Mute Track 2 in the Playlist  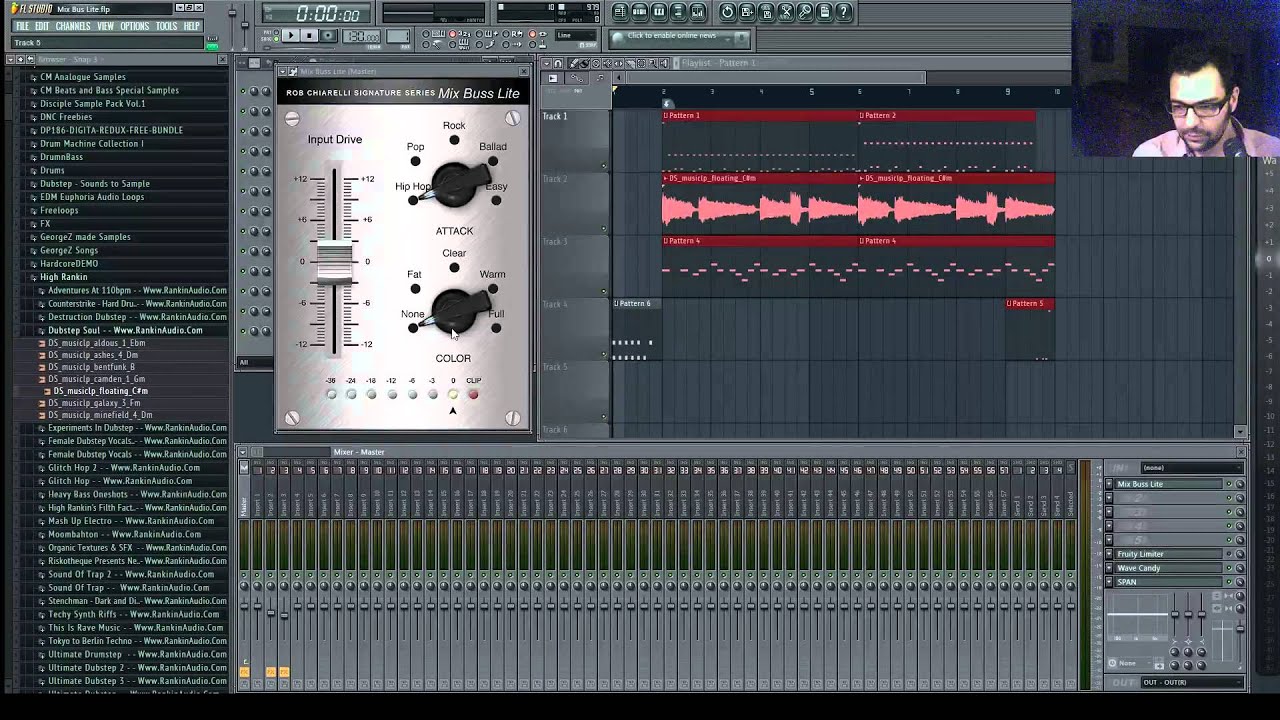604,228
